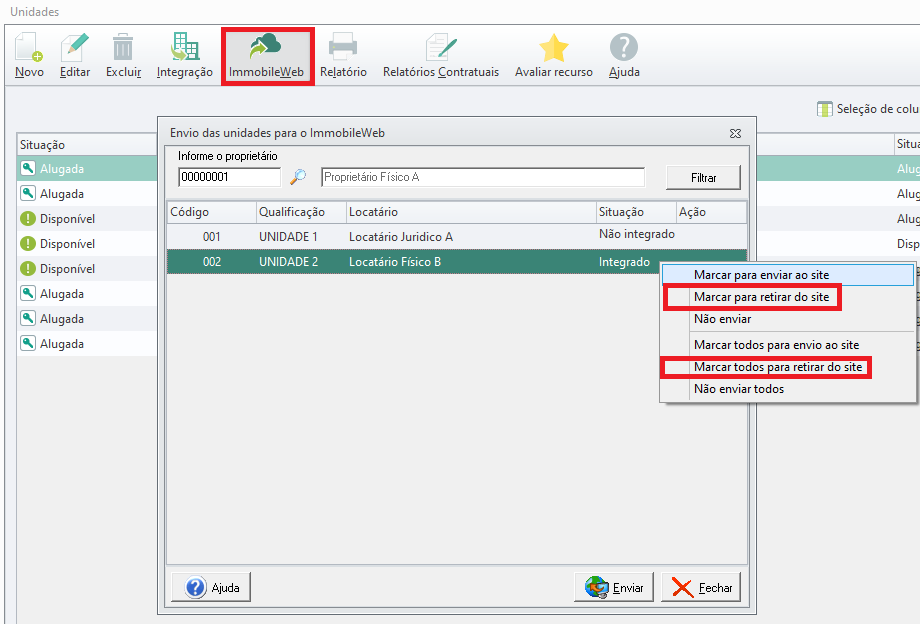Close the Envio das unidades dialog
Image resolution: width=920 pixels, height=624 pixels.
(735, 133)
